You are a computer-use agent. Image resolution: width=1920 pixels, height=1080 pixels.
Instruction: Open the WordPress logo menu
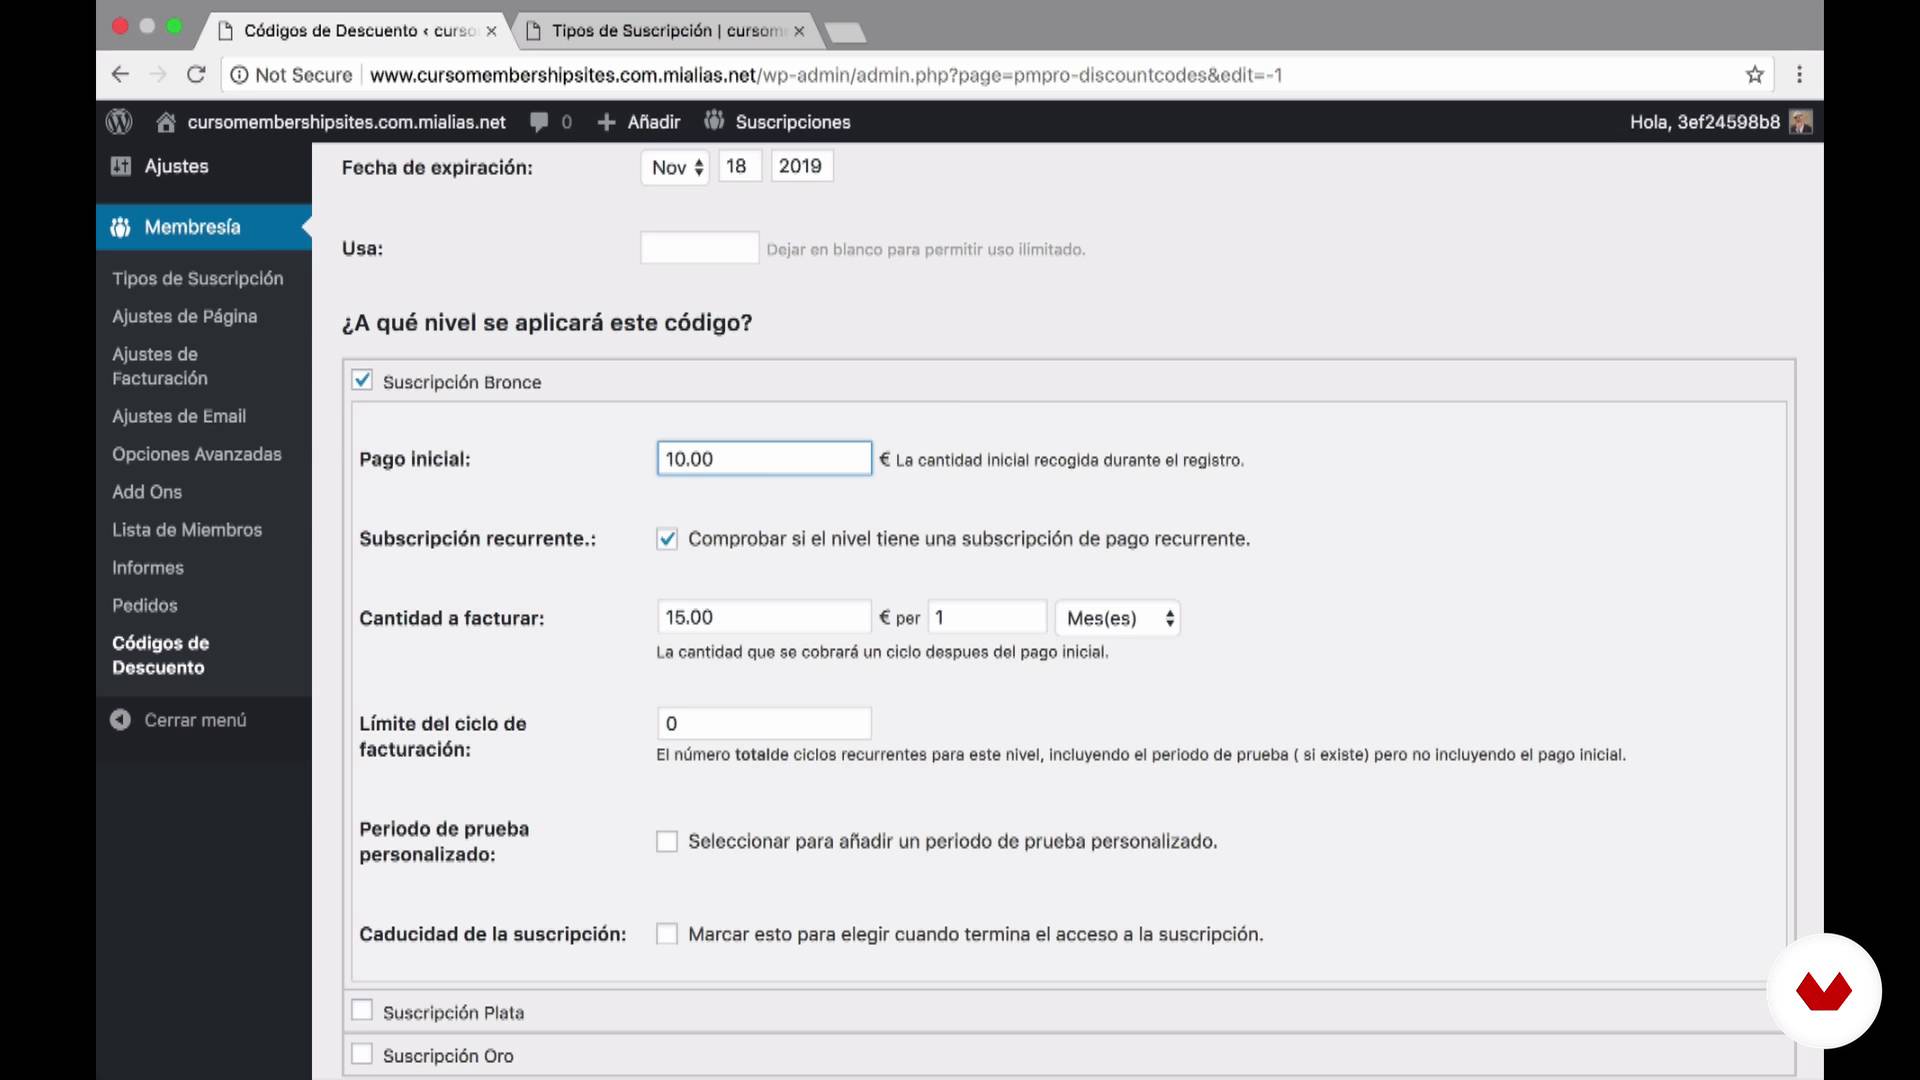119,122
